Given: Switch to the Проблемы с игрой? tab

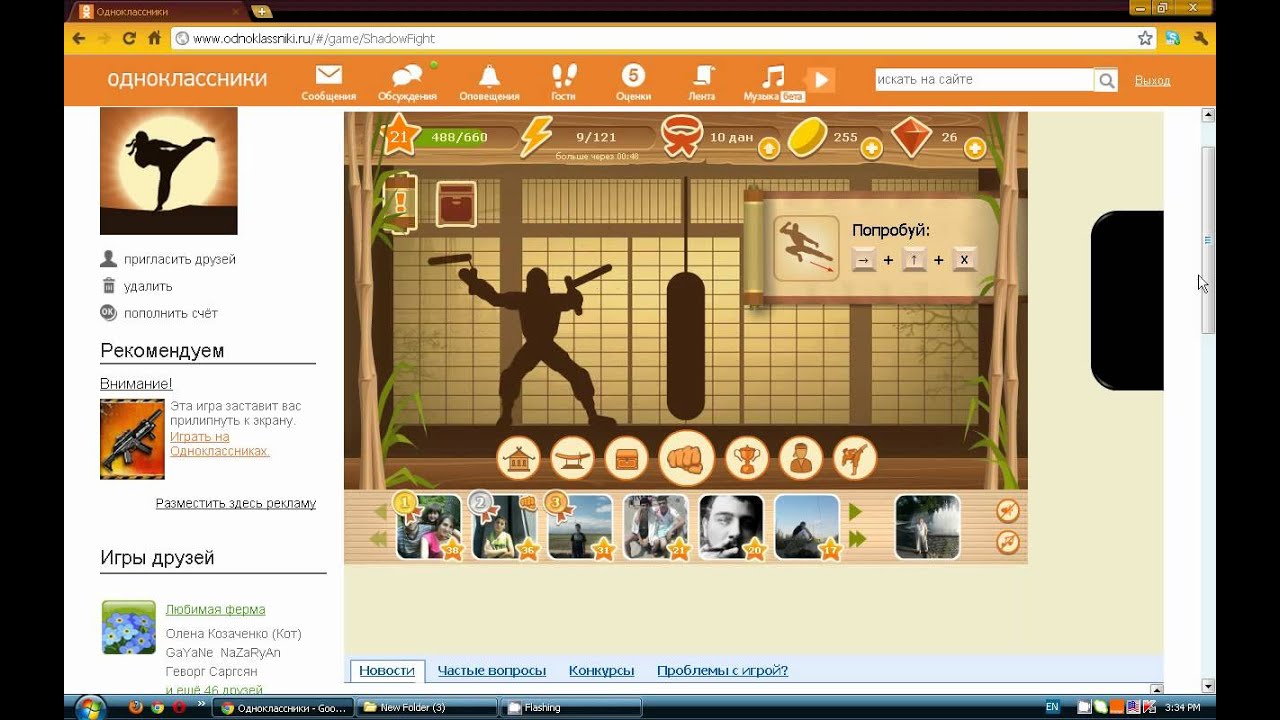Looking at the screenshot, I should coord(722,670).
